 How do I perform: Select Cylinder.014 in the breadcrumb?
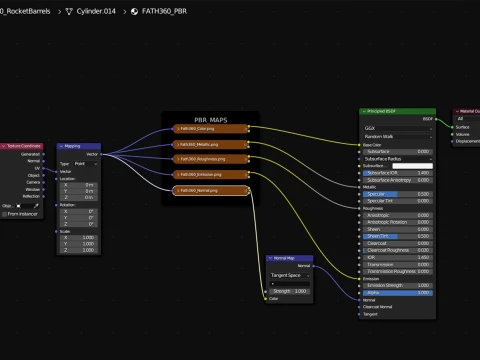pos(96,11)
